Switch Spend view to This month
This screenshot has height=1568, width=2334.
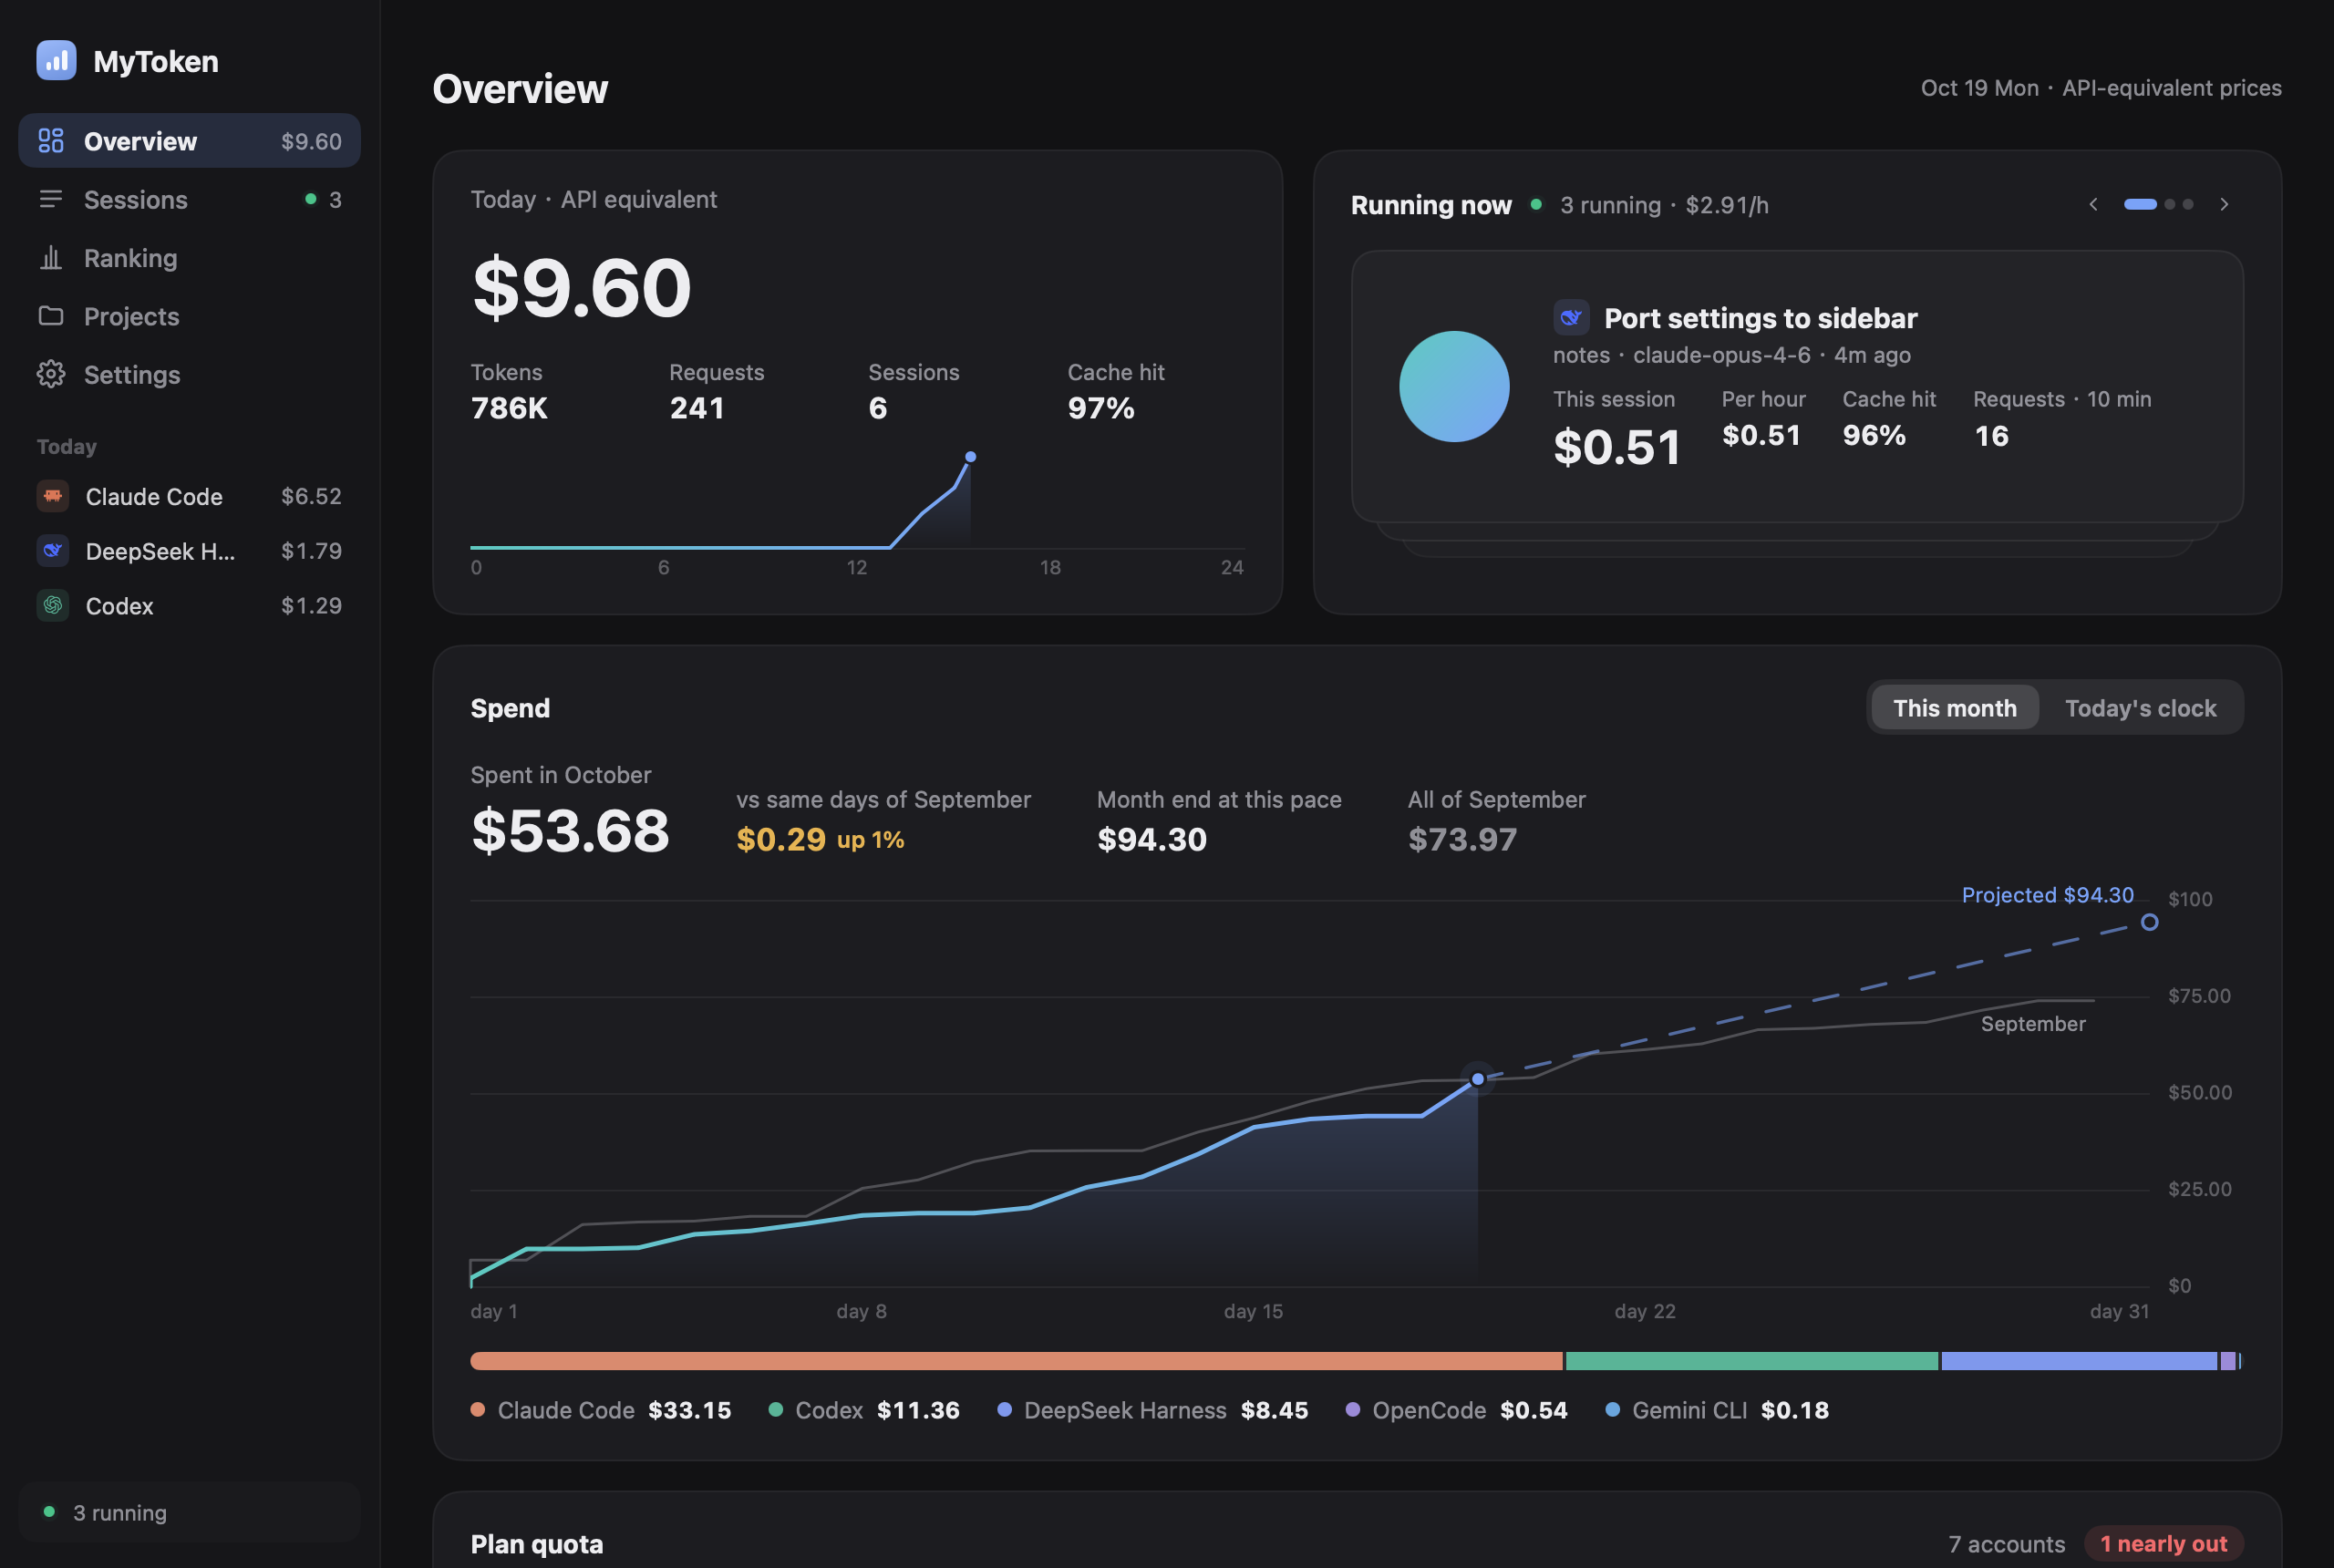coord(1954,708)
